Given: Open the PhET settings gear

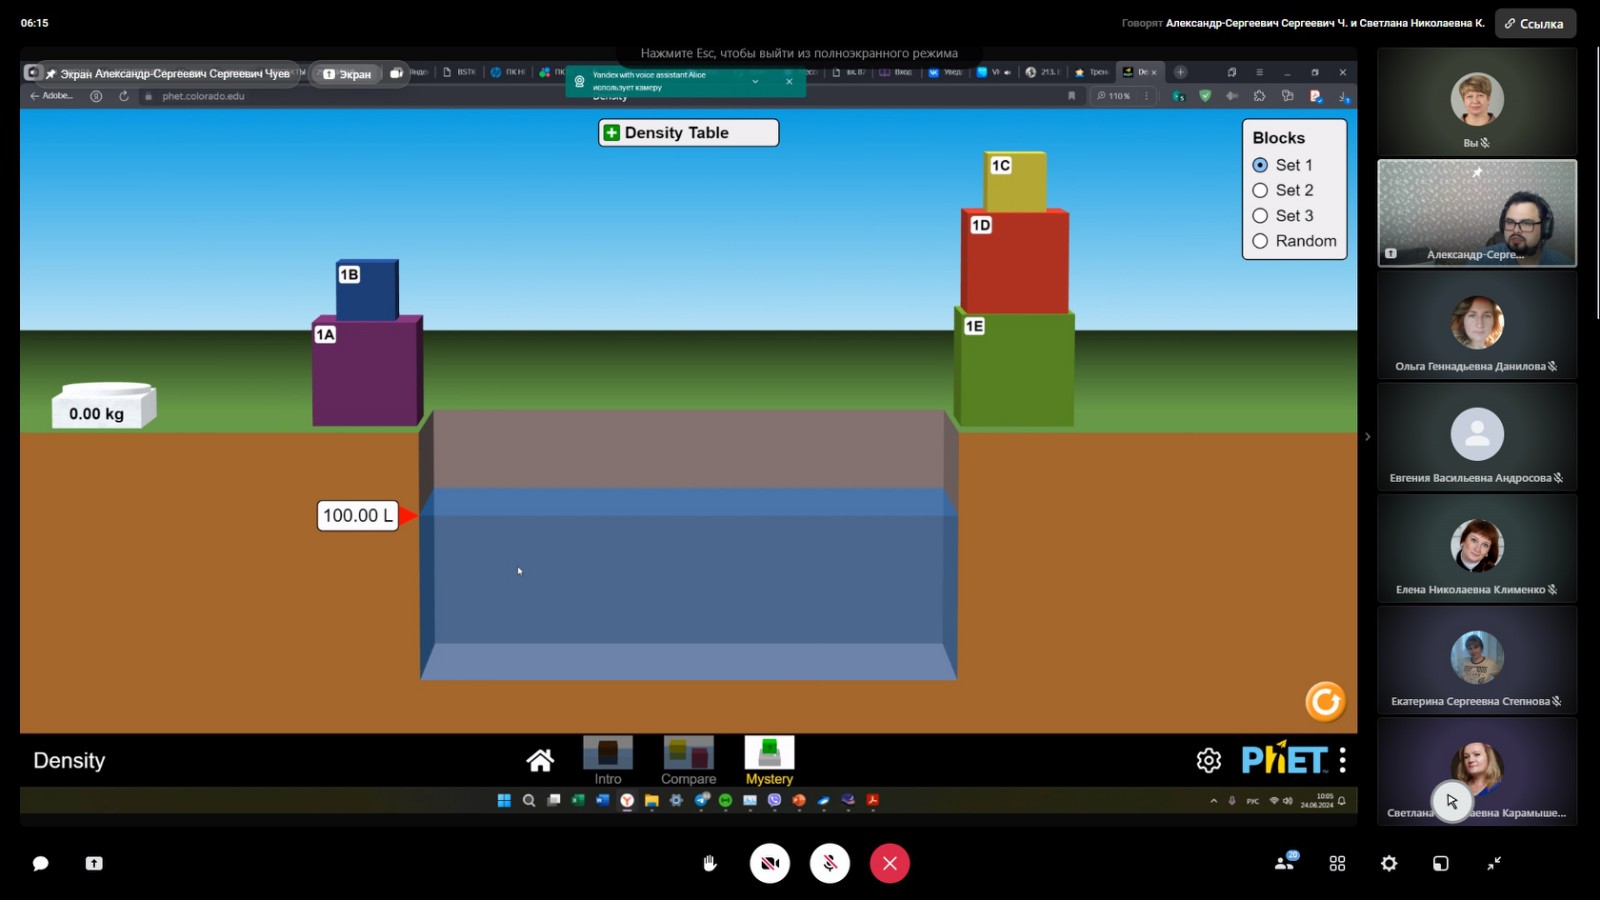Looking at the screenshot, I should point(1208,761).
